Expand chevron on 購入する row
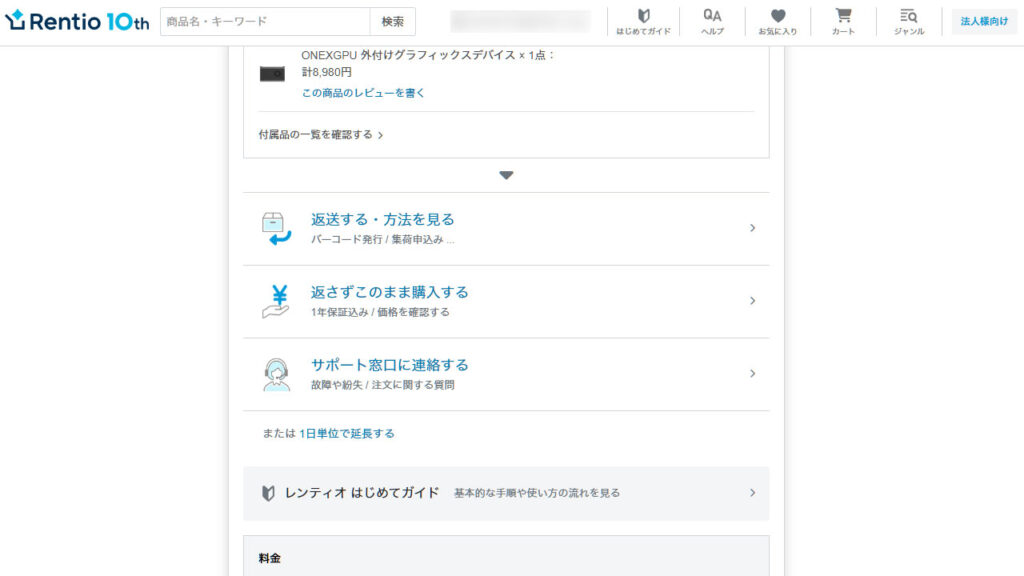This screenshot has height=576, width=1024. pos(752,301)
